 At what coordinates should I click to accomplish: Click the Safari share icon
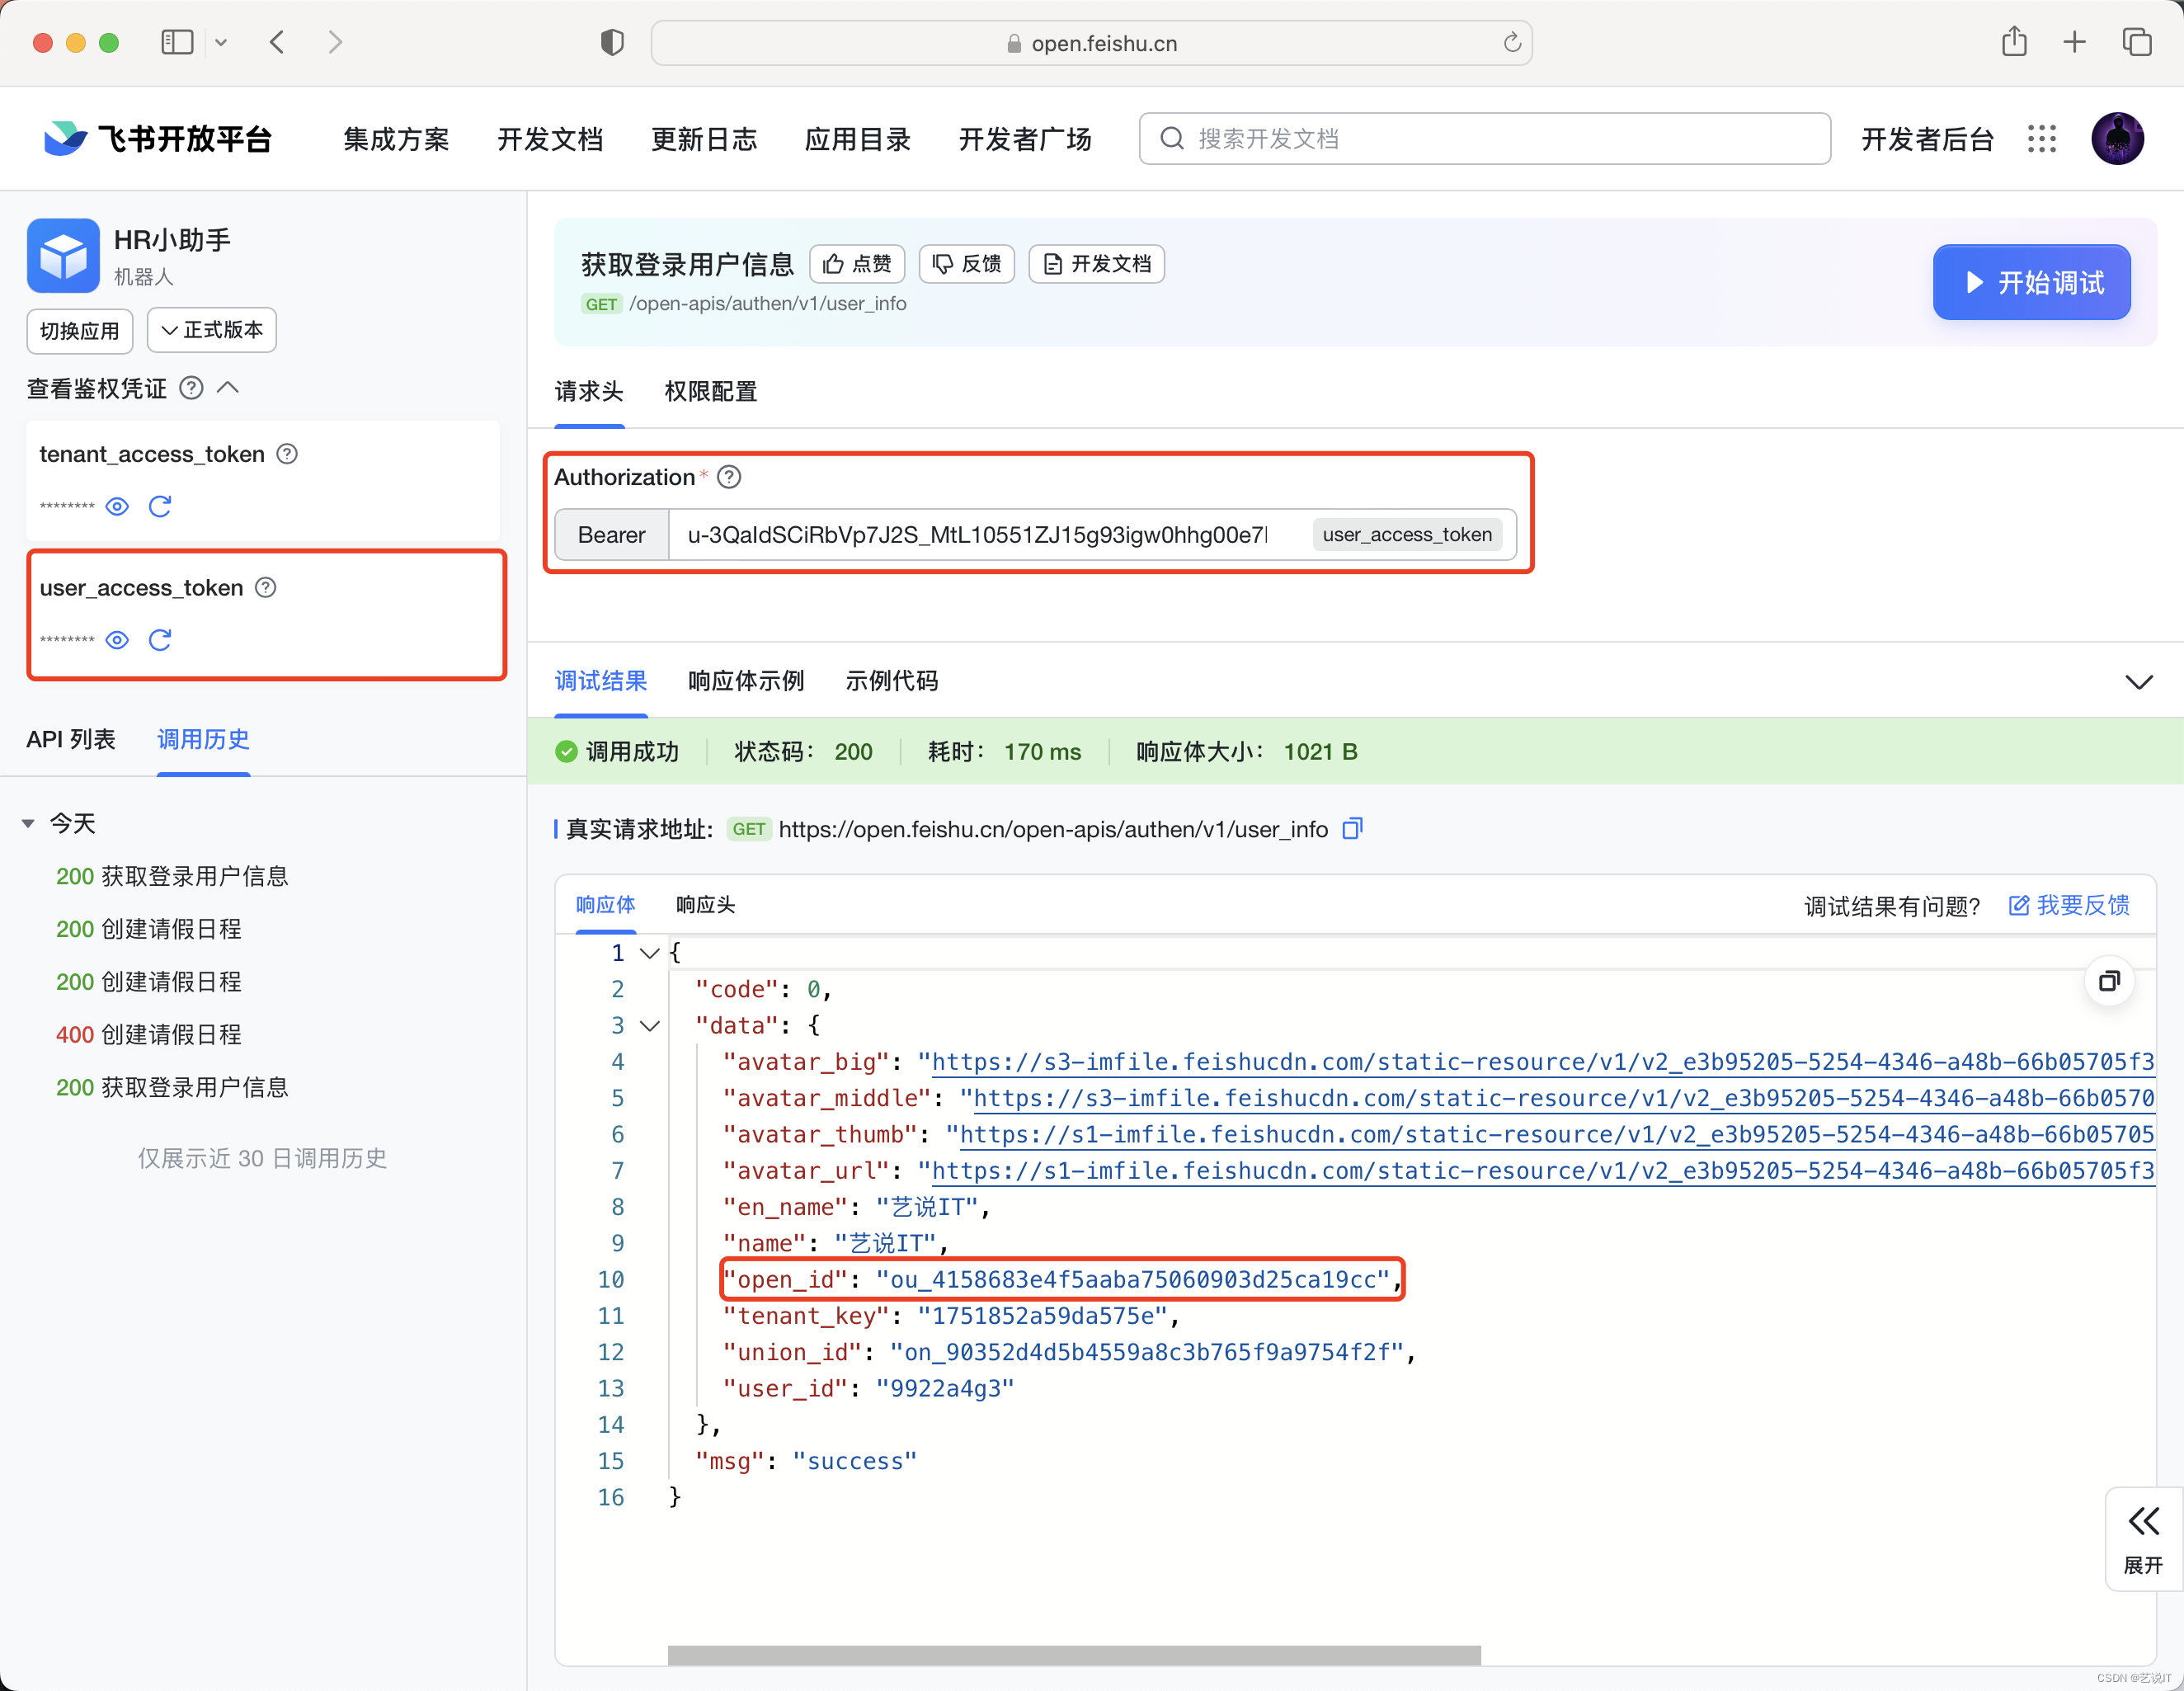[x=2014, y=42]
